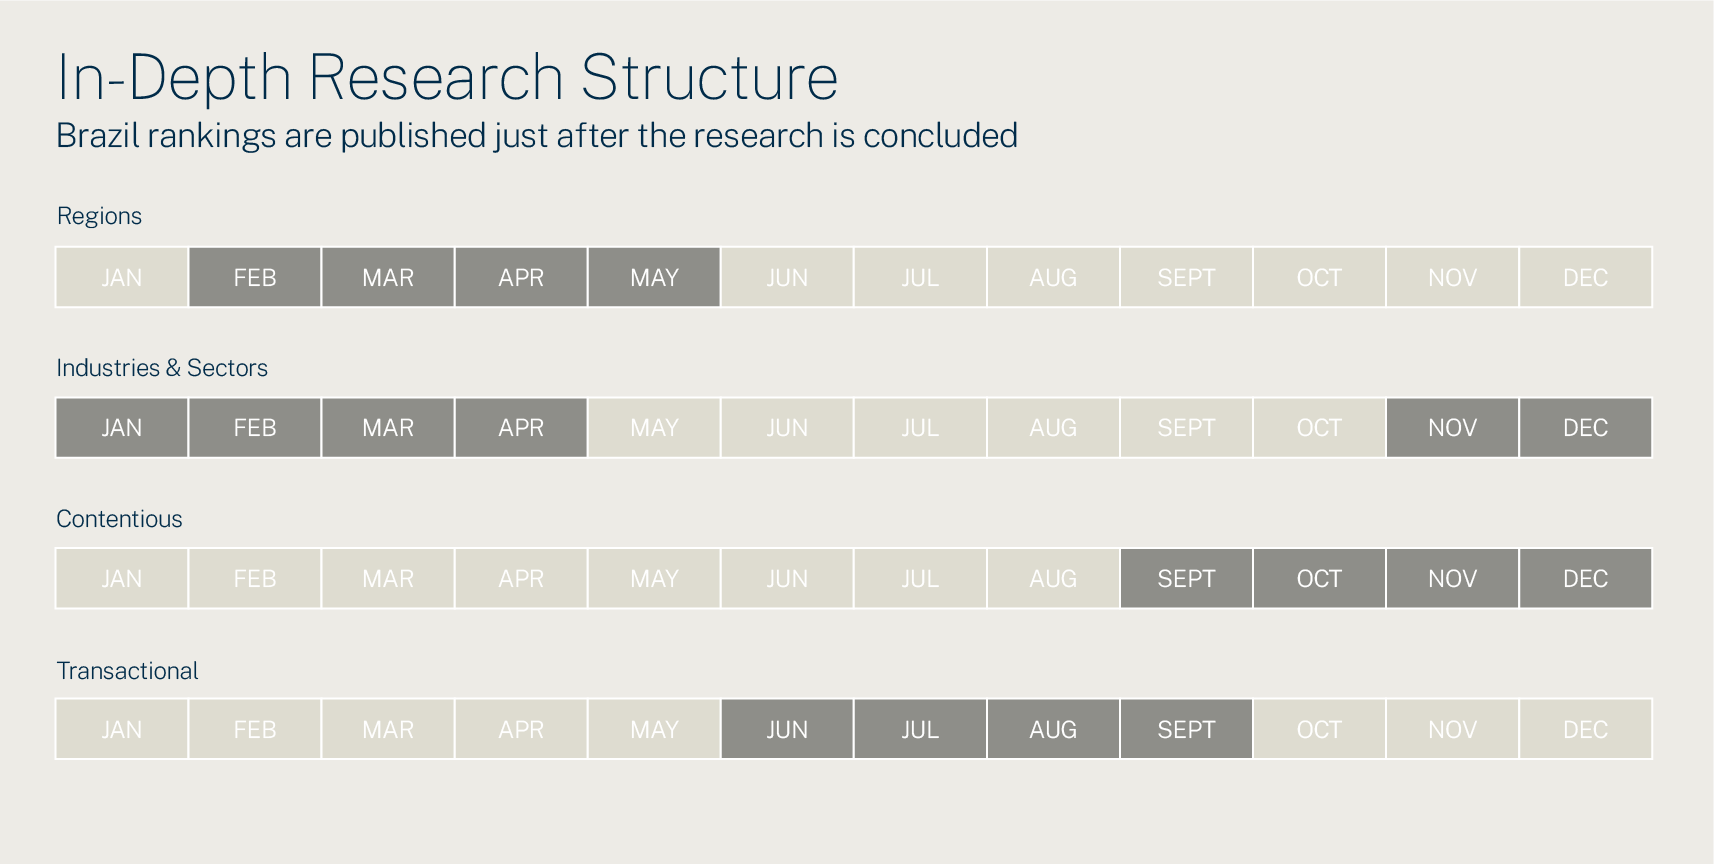1714x864 pixels.
Task: Click the Contentious section label
Action: point(119,519)
